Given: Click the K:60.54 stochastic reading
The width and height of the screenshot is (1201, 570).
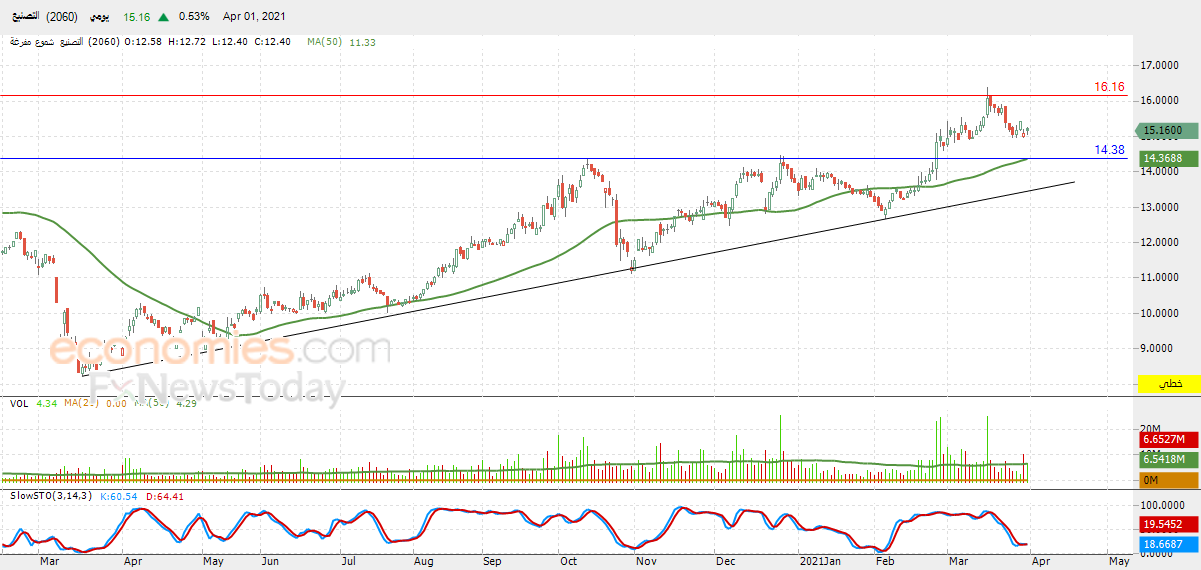Looking at the screenshot, I should click(120, 496).
